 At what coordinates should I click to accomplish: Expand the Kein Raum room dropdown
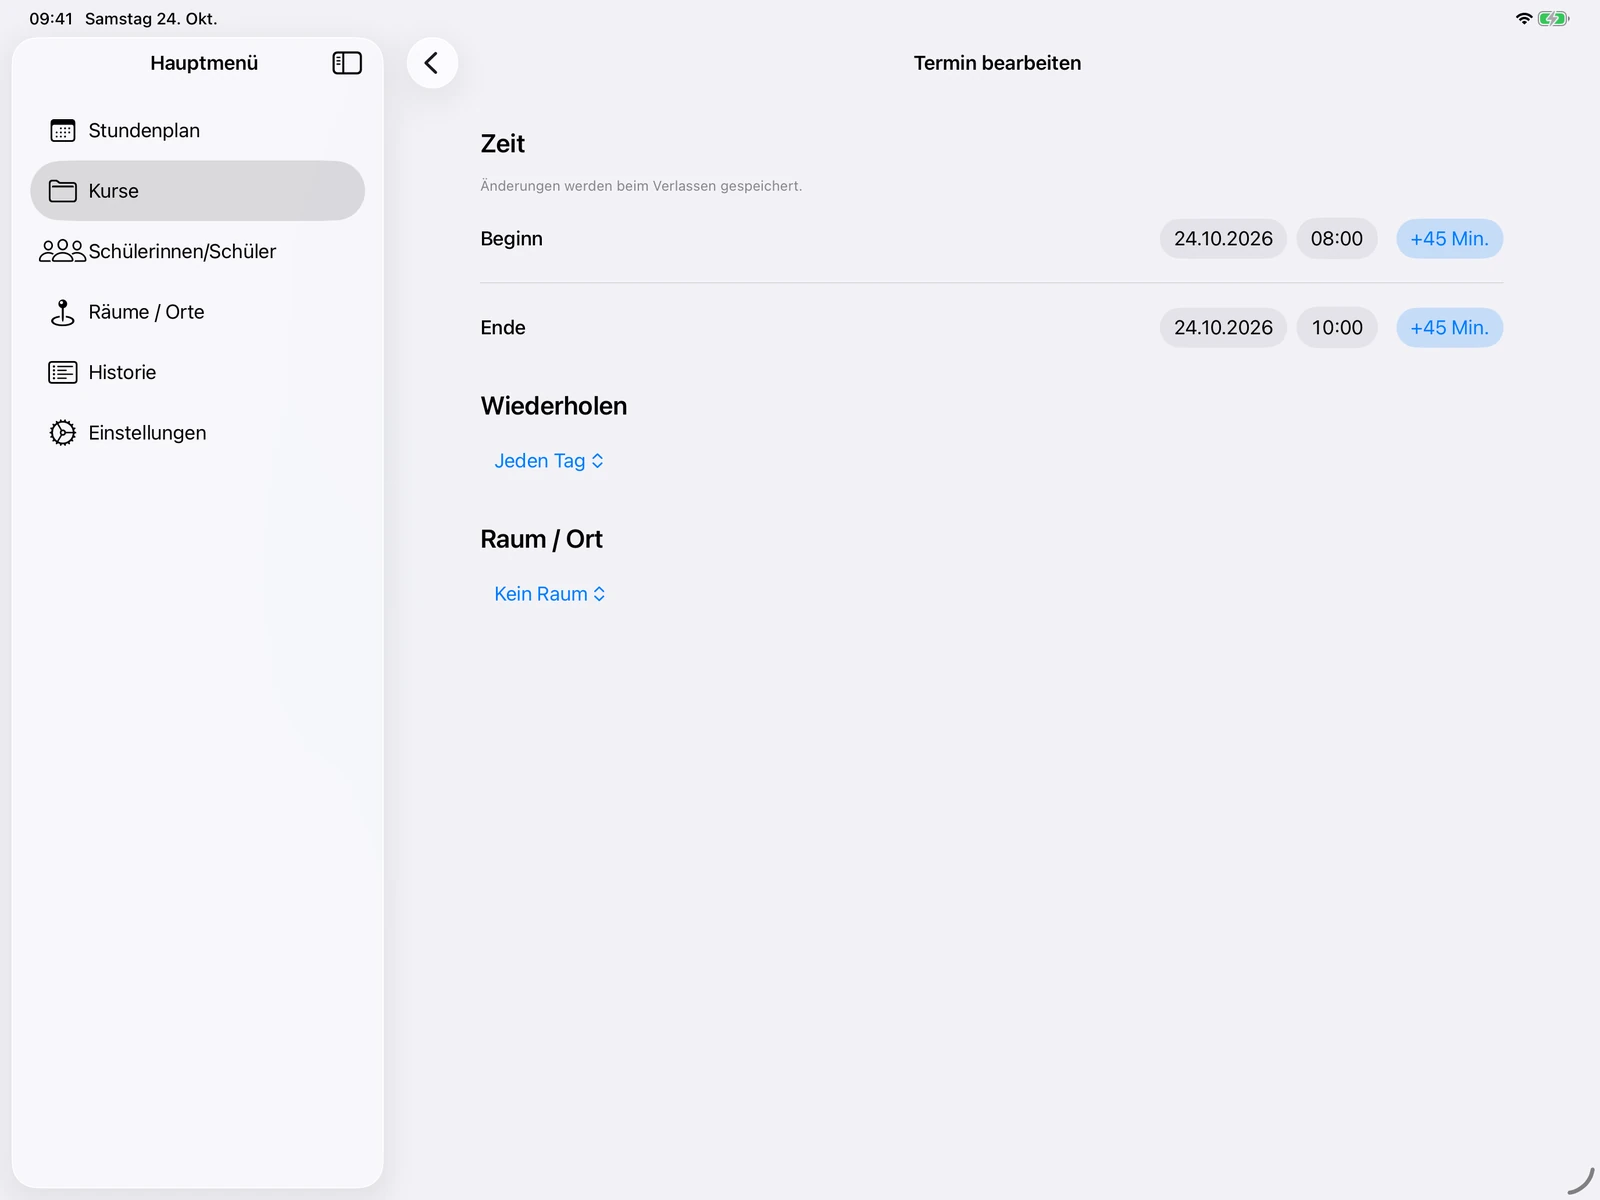[x=550, y=594]
